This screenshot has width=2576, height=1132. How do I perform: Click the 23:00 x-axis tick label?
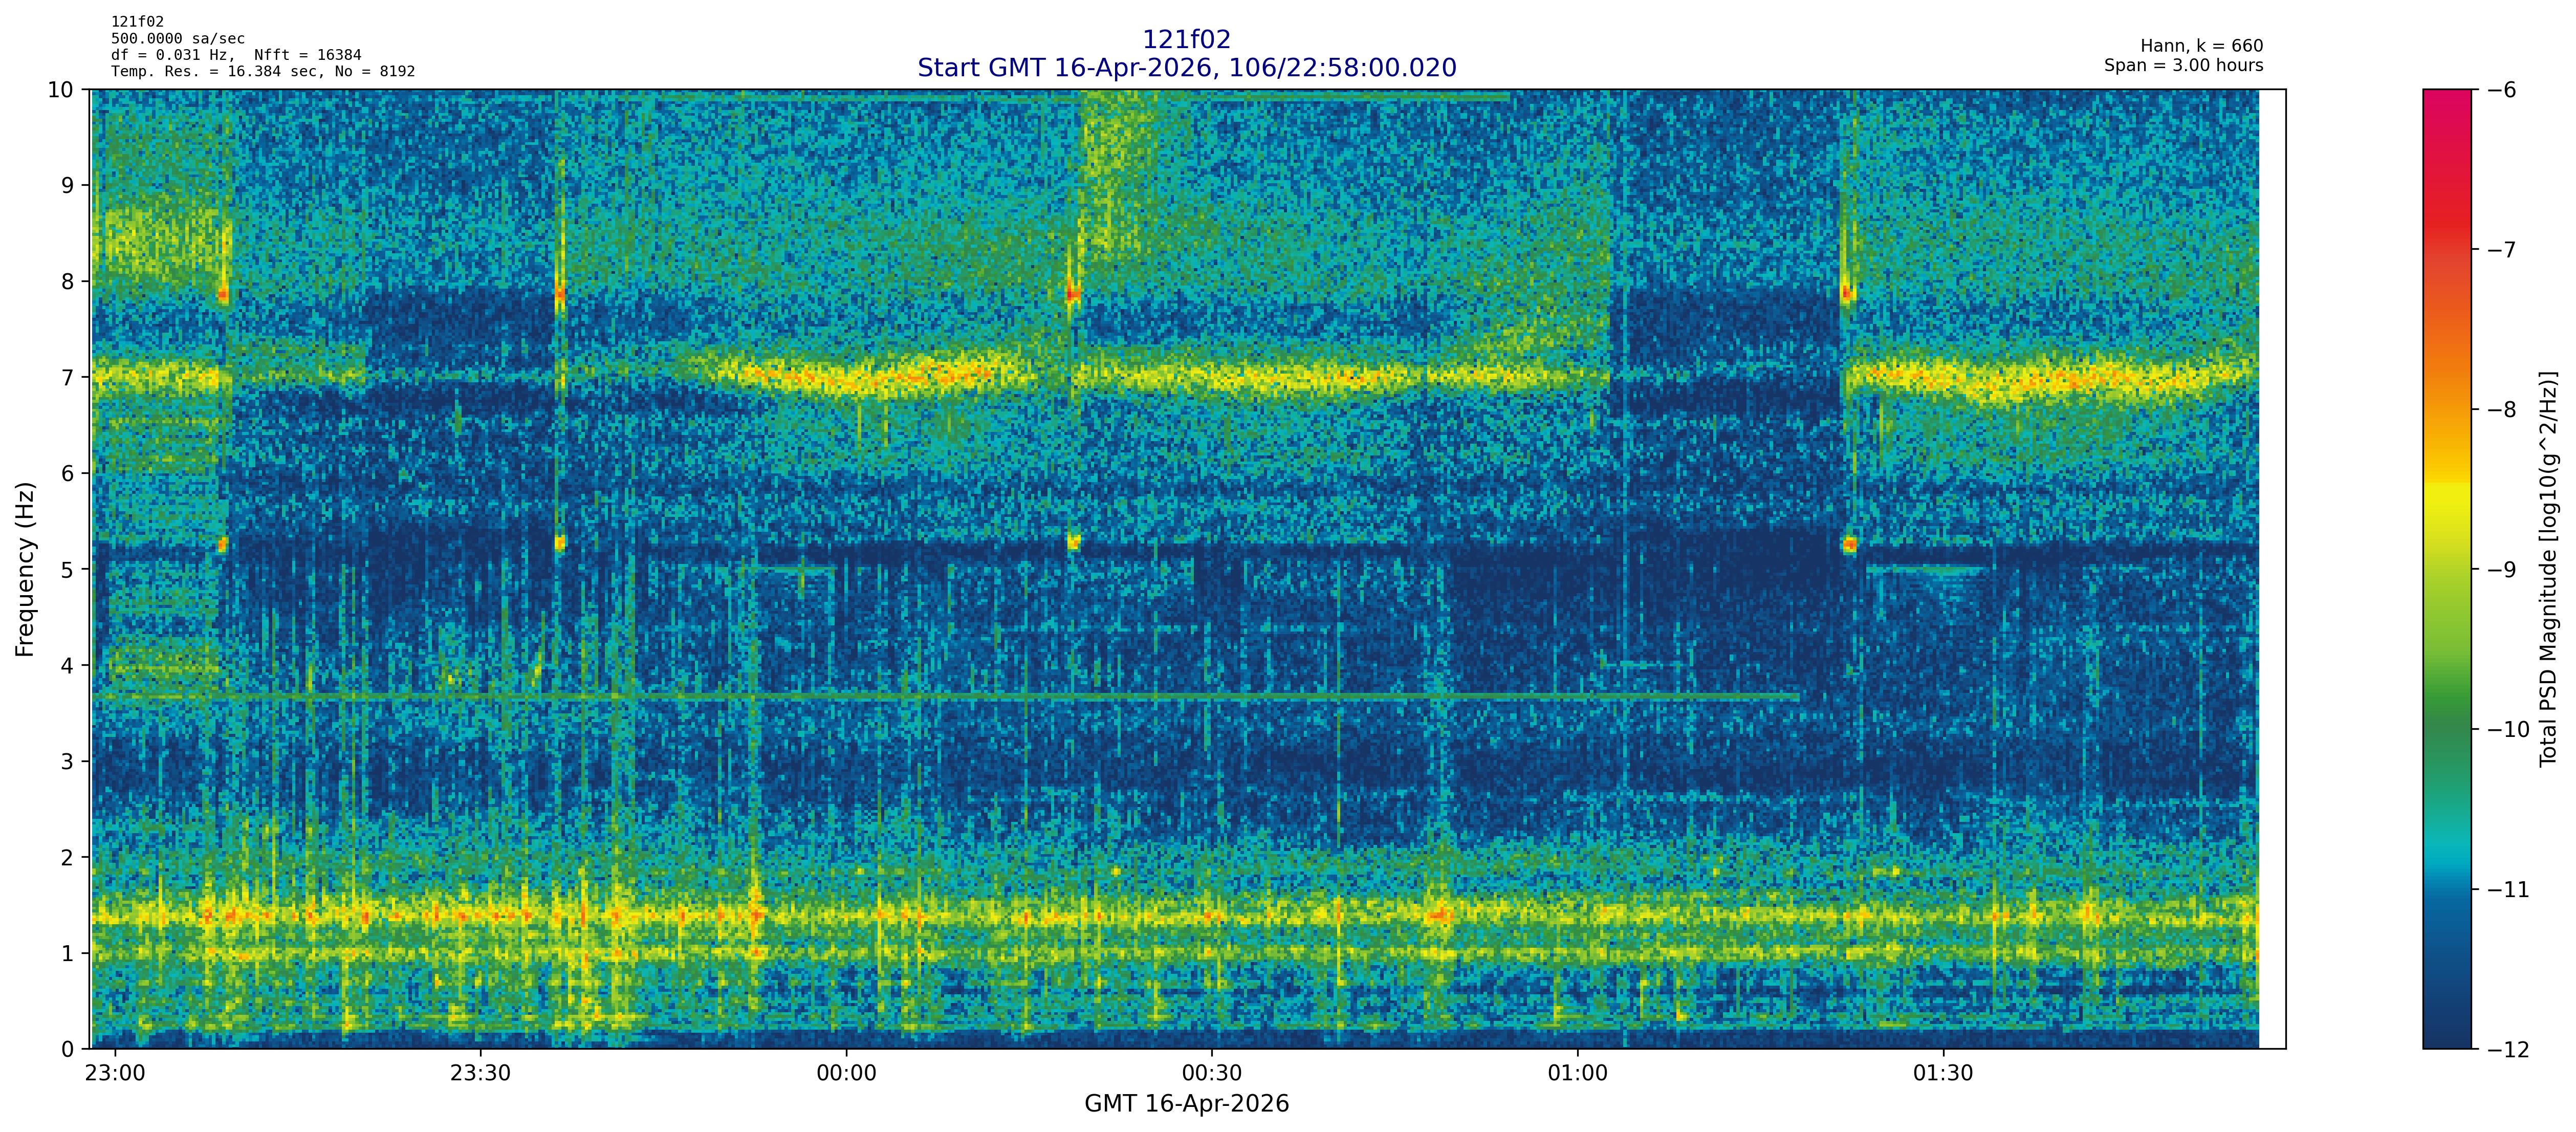115,1073
